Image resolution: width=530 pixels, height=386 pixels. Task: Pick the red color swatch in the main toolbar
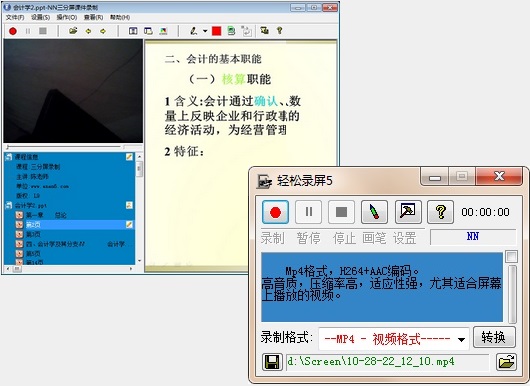pyautogui.click(x=216, y=31)
